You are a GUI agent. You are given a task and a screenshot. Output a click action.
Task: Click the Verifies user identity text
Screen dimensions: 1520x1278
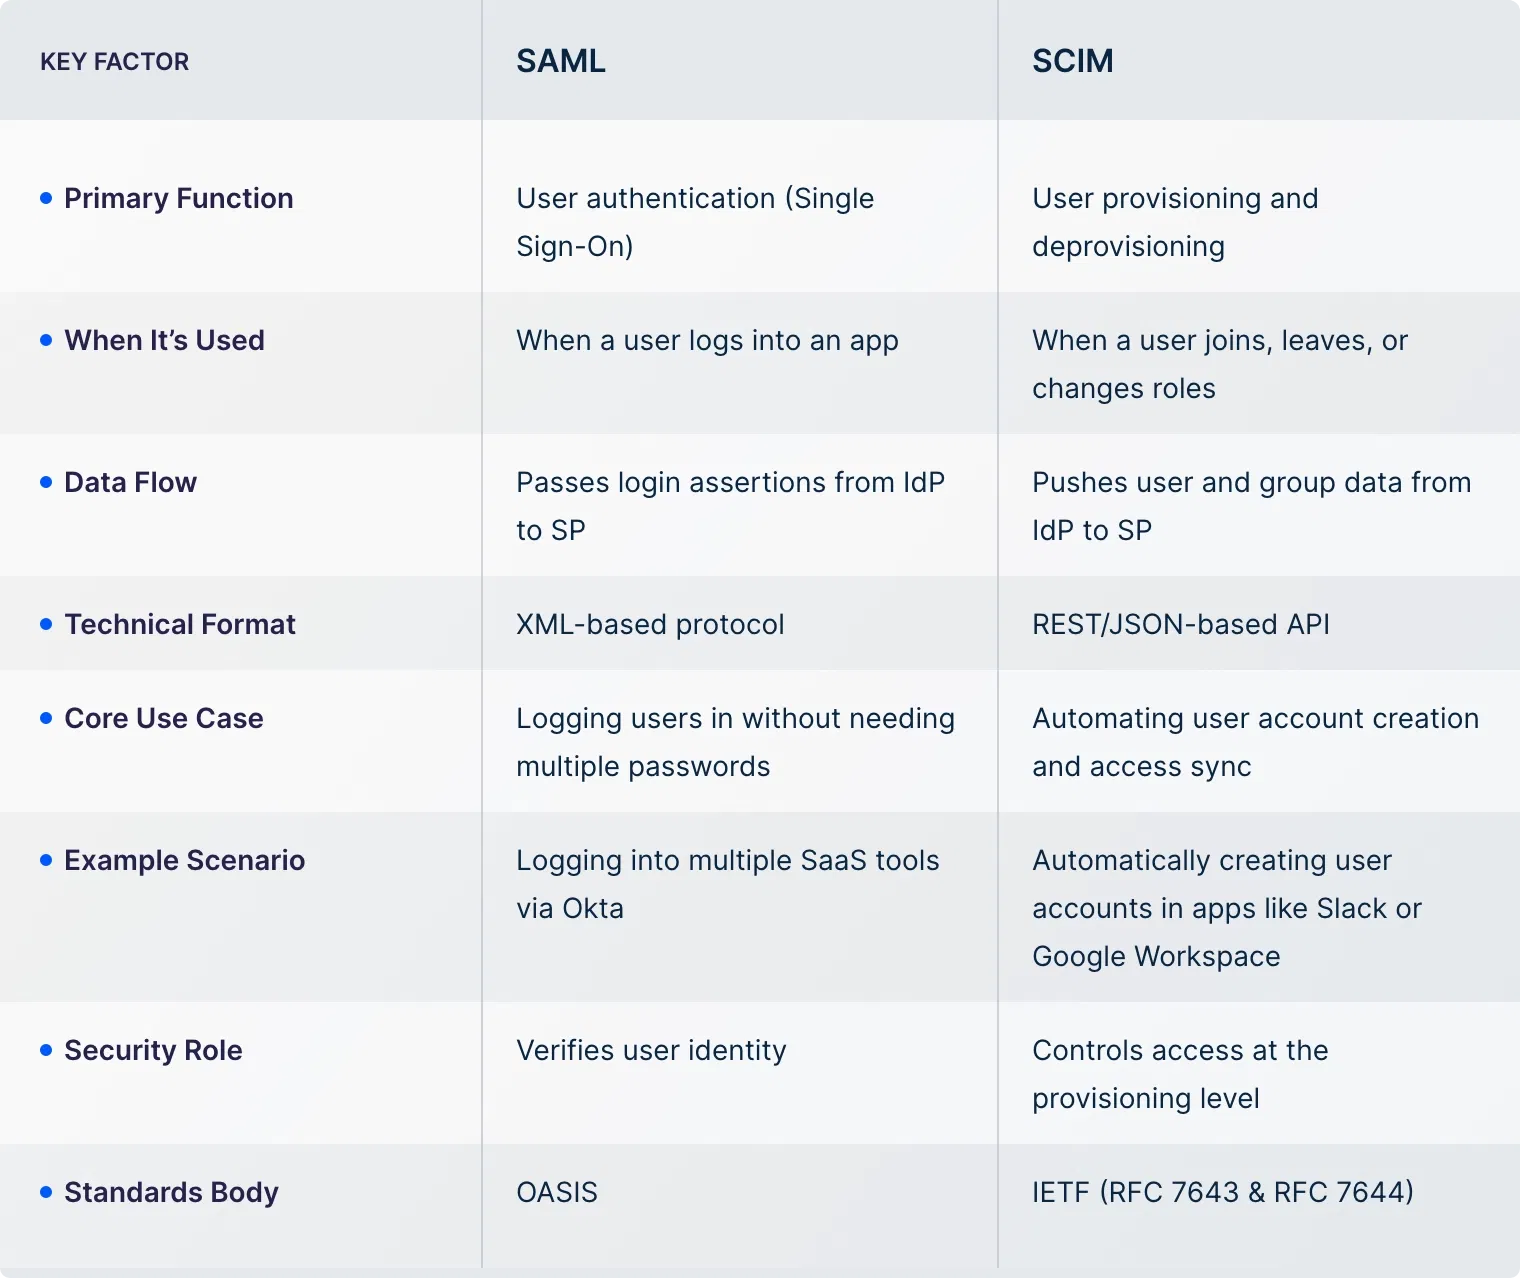pyautogui.click(x=651, y=1050)
